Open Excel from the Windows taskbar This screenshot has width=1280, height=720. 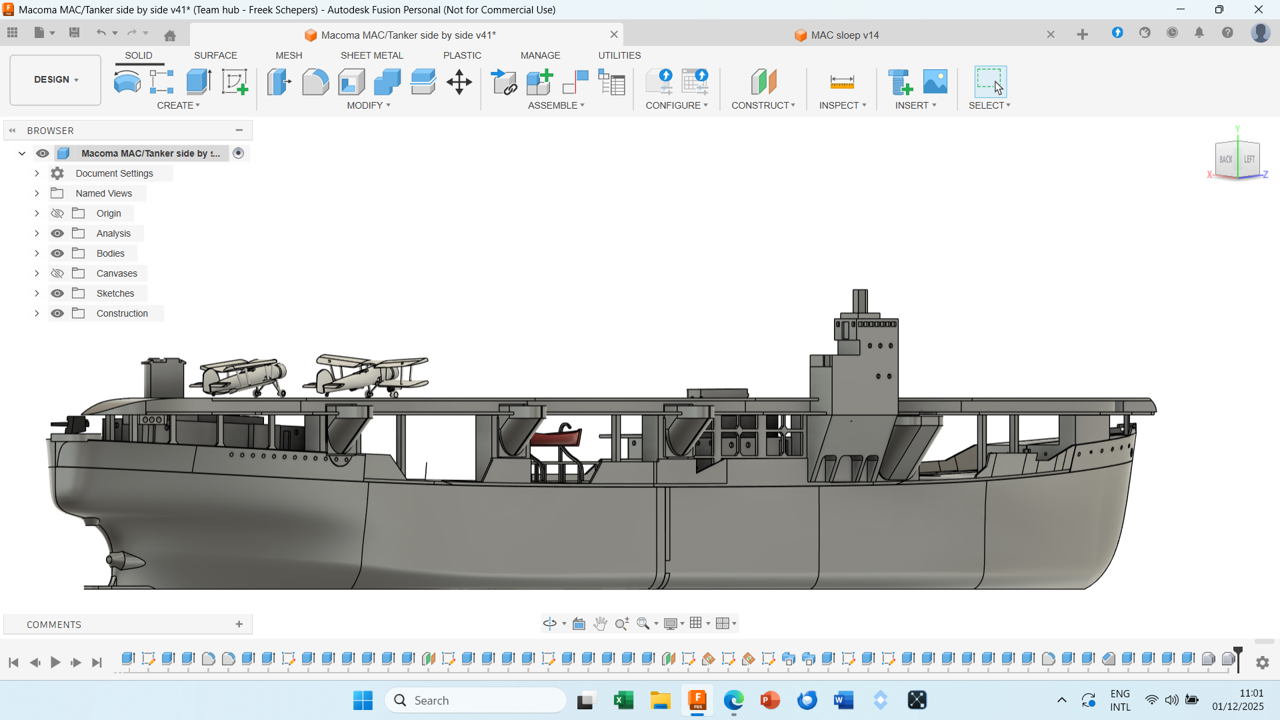pos(623,700)
